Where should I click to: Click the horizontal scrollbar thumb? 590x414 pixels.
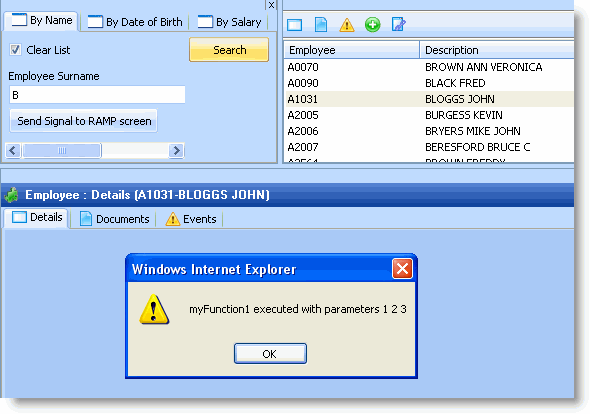(62, 151)
